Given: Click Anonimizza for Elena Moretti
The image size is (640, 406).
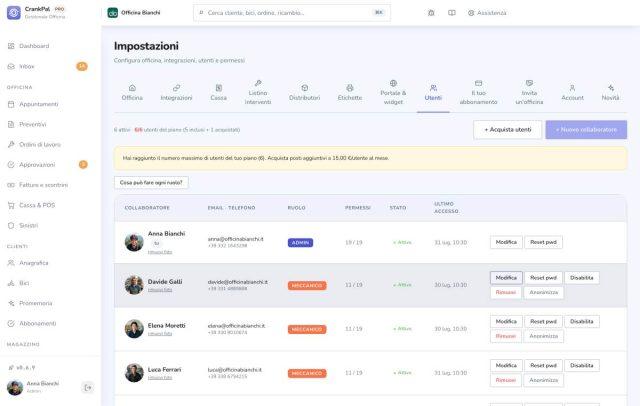Looking at the screenshot, I should pyautogui.click(x=544, y=336).
